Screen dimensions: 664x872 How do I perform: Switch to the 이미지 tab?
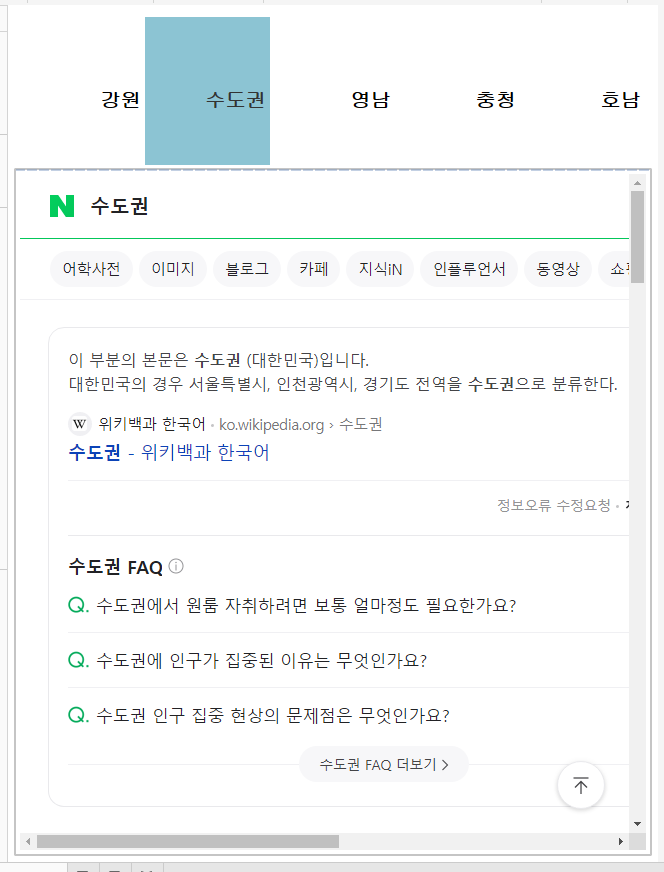[172, 269]
